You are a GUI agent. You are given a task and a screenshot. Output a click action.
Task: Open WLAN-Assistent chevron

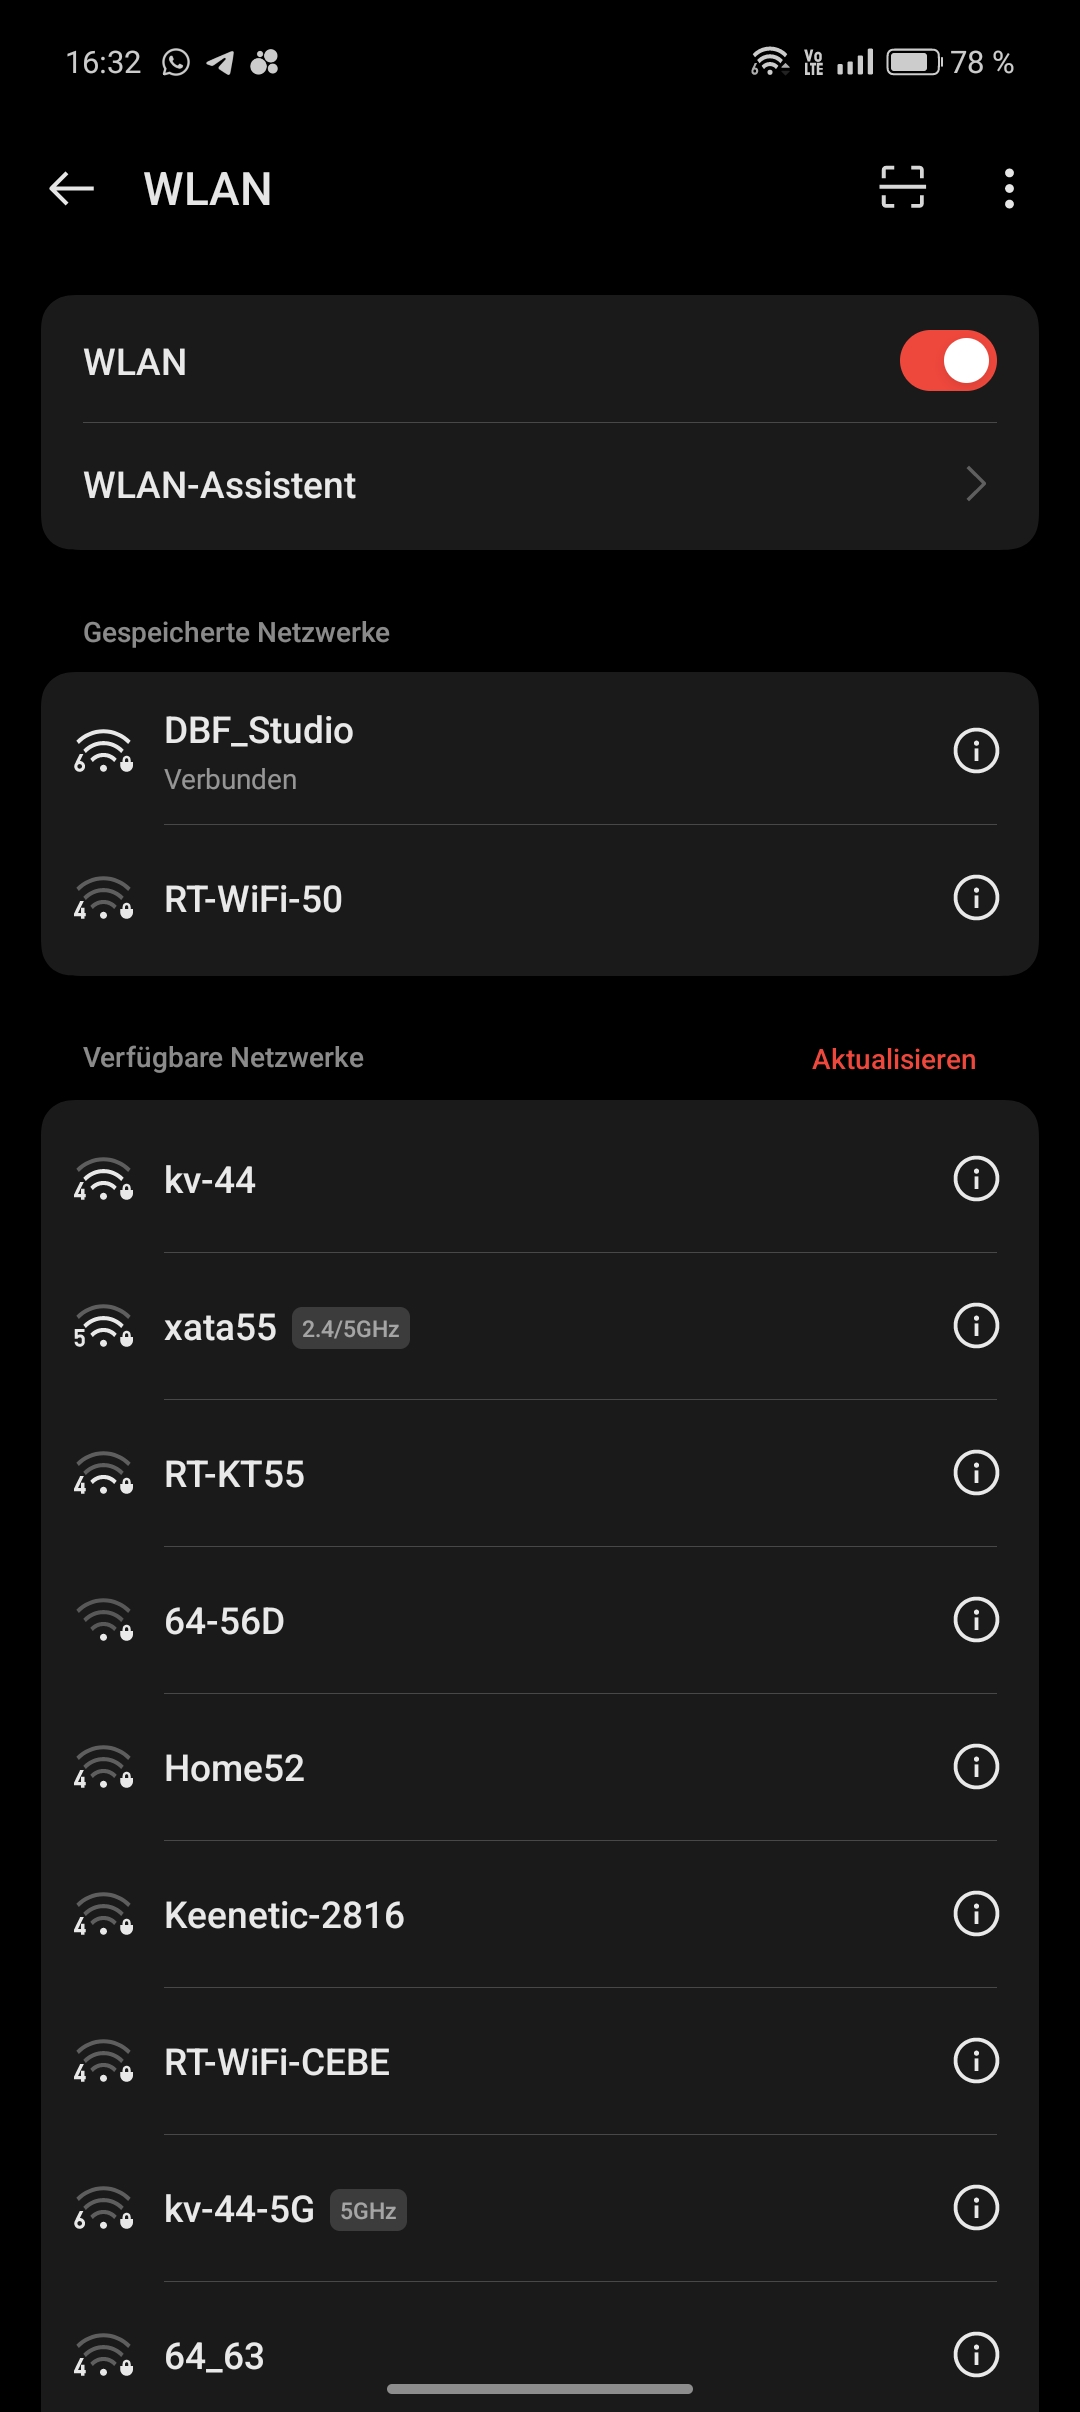tap(975, 485)
